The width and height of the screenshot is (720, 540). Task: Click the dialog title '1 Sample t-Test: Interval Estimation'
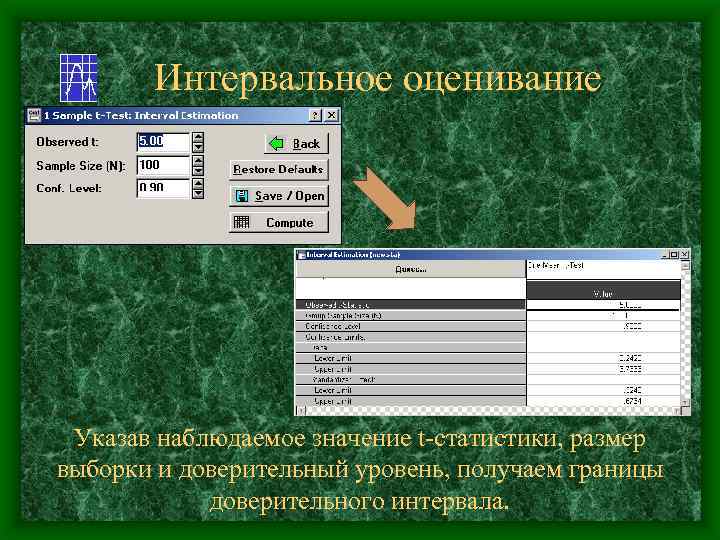coord(141,116)
